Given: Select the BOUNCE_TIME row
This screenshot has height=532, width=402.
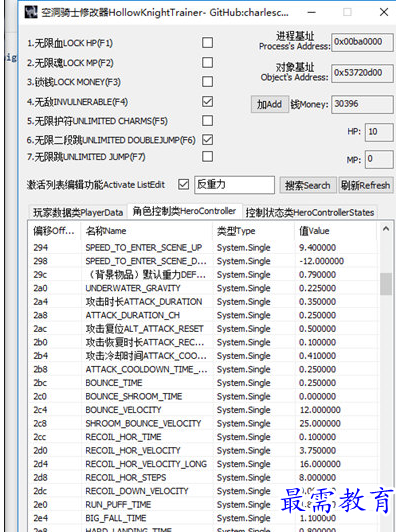Looking at the screenshot, I should (203, 383).
